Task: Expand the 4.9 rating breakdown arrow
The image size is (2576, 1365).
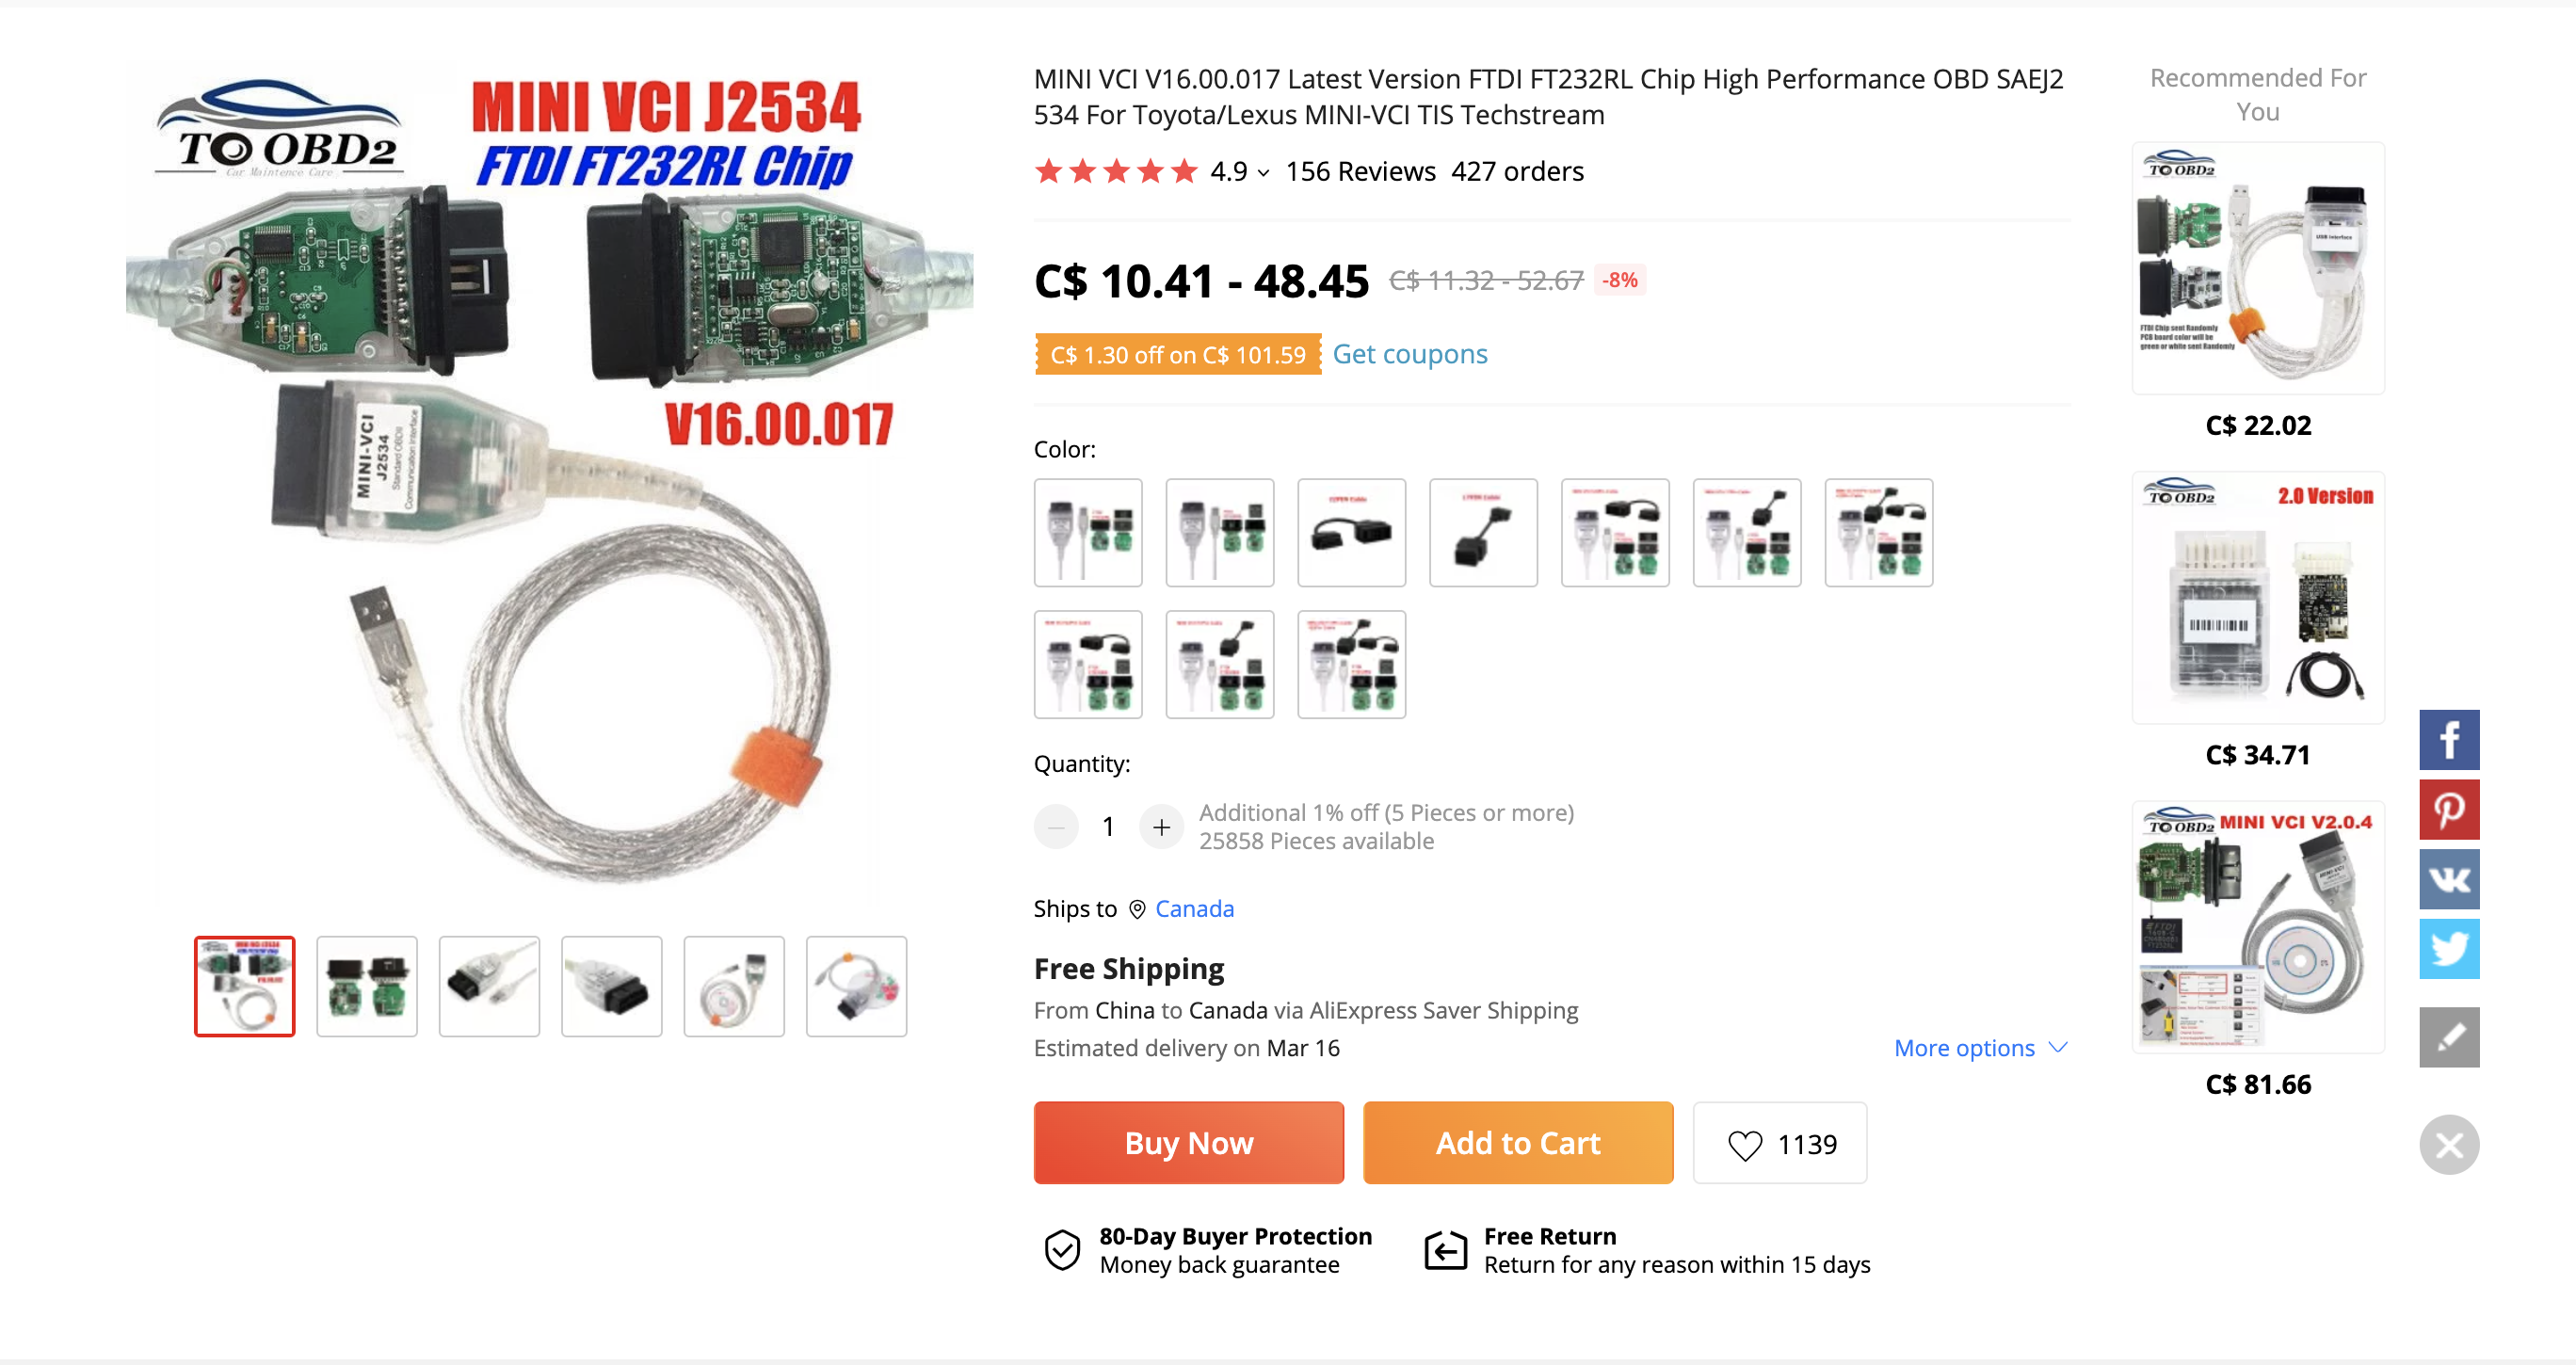Action: (x=1264, y=173)
